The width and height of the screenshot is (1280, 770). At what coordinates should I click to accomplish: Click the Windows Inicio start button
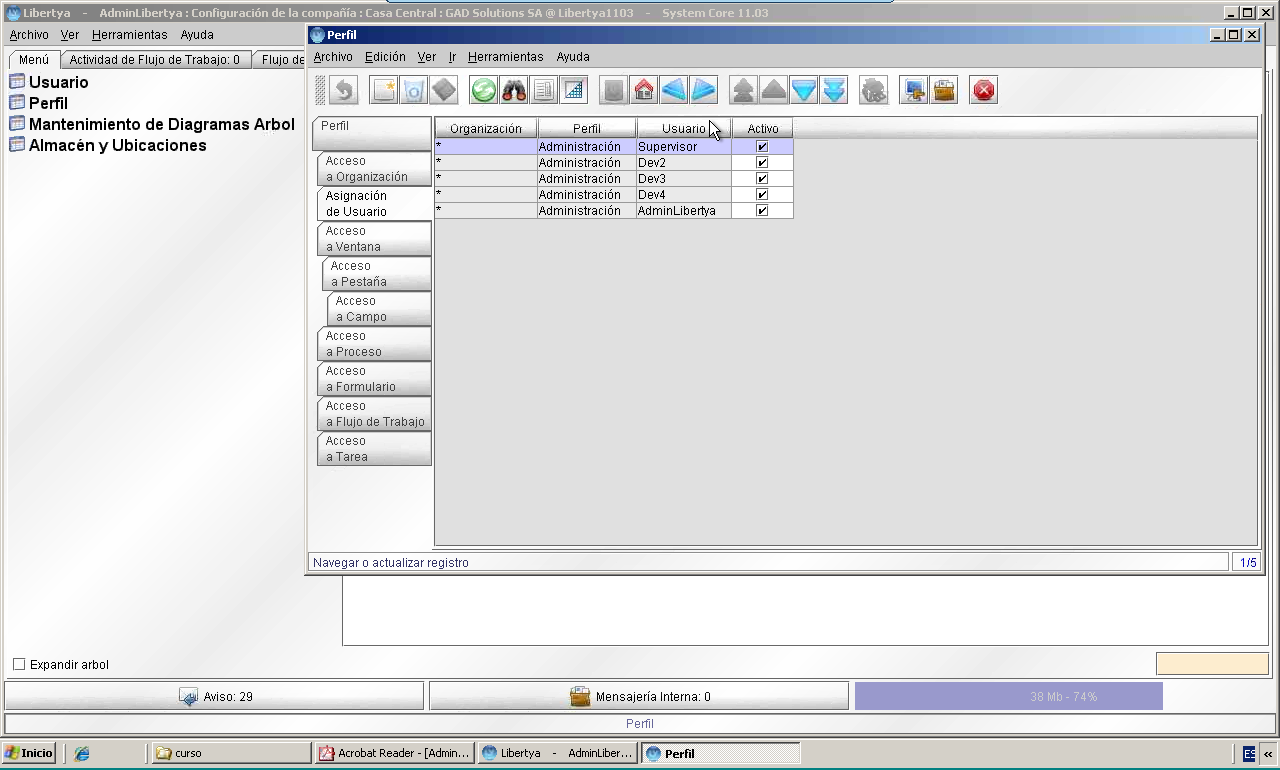point(29,753)
